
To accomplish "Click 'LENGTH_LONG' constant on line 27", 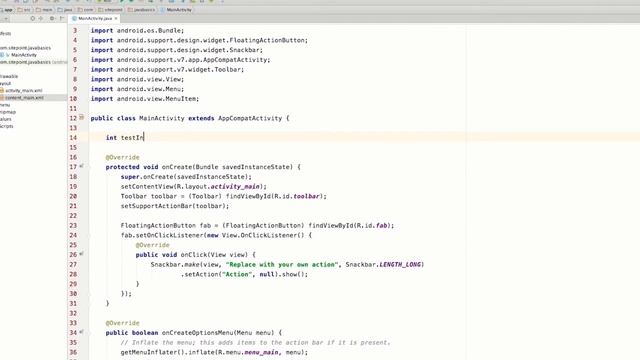I will tap(400, 265).
